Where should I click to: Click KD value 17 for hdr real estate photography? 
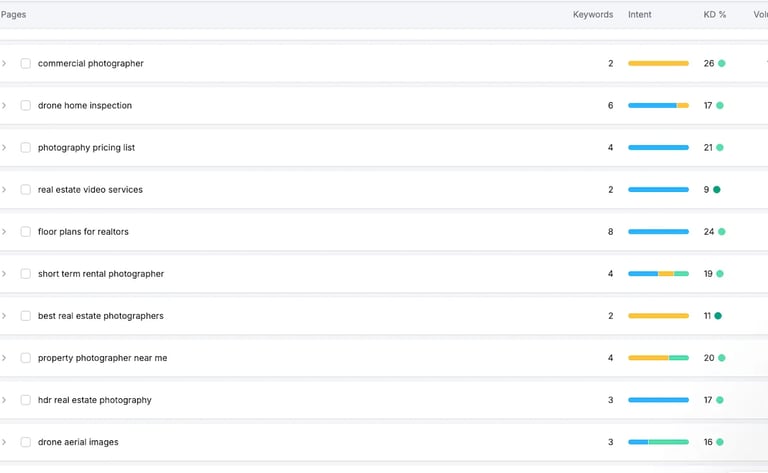708,400
